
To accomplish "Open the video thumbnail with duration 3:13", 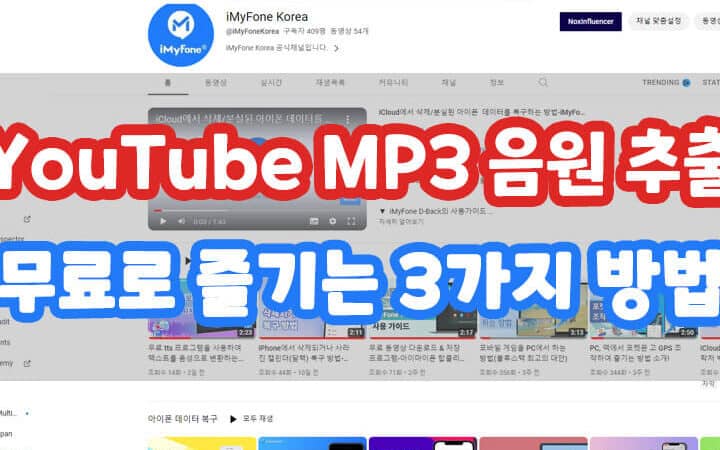I will click(533, 310).
